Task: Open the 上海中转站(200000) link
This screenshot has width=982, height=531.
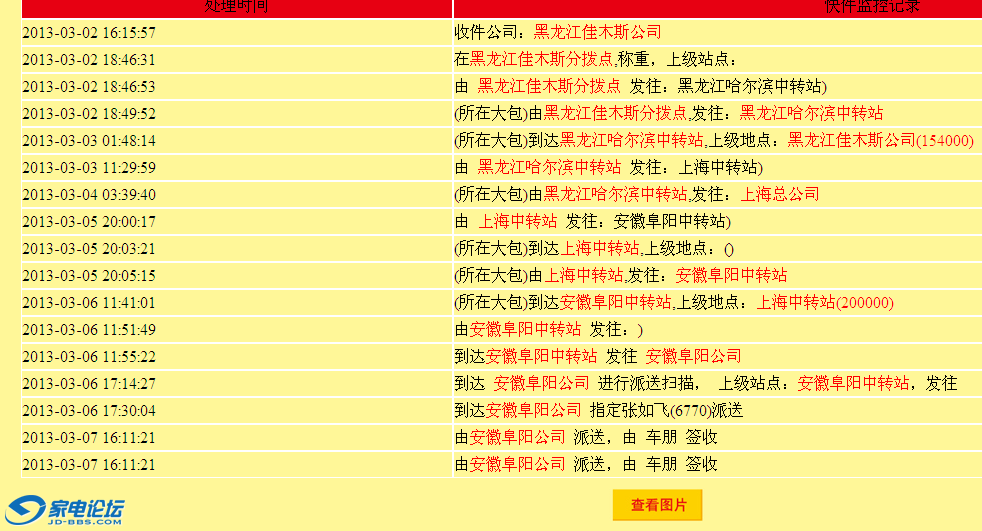Action: click(825, 302)
